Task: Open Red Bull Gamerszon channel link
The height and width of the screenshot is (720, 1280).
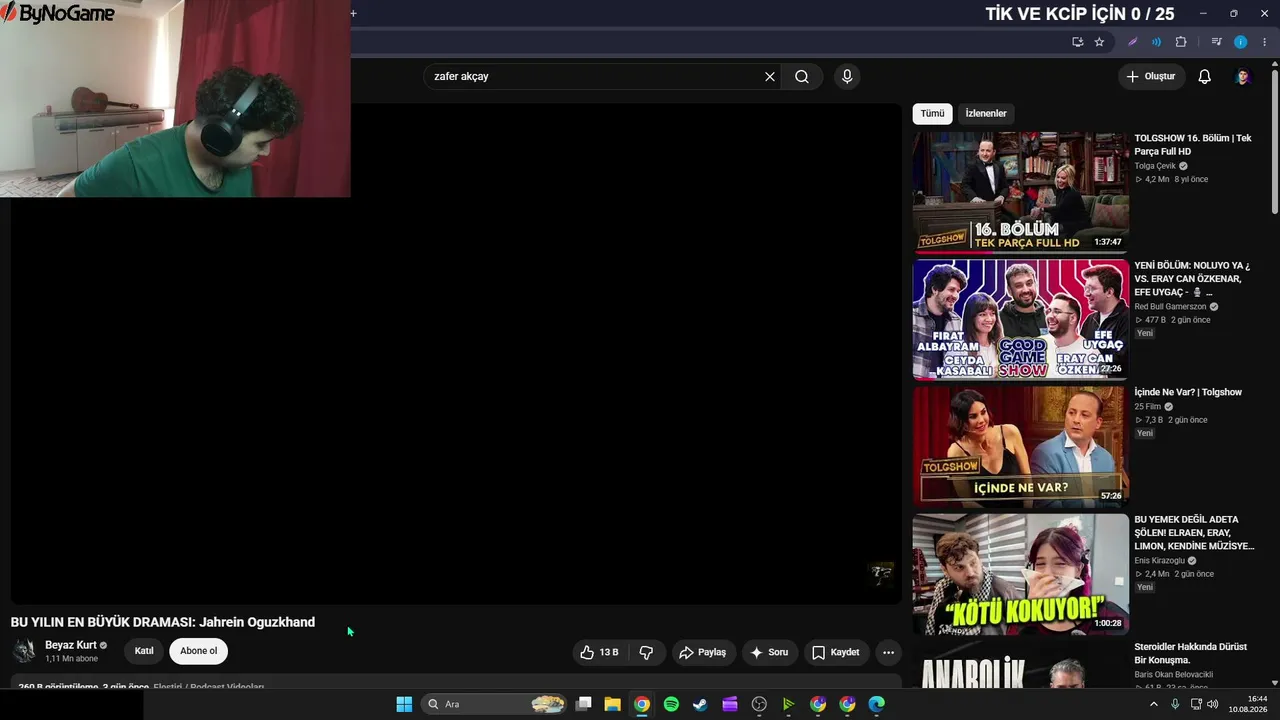Action: 1170,307
